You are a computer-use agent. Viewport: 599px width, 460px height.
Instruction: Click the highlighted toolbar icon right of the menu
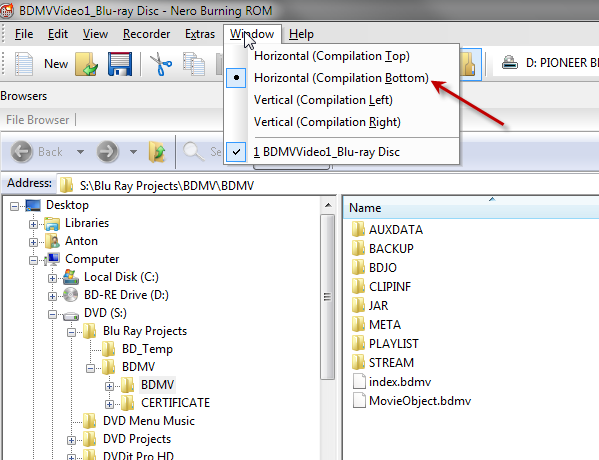point(469,64)
